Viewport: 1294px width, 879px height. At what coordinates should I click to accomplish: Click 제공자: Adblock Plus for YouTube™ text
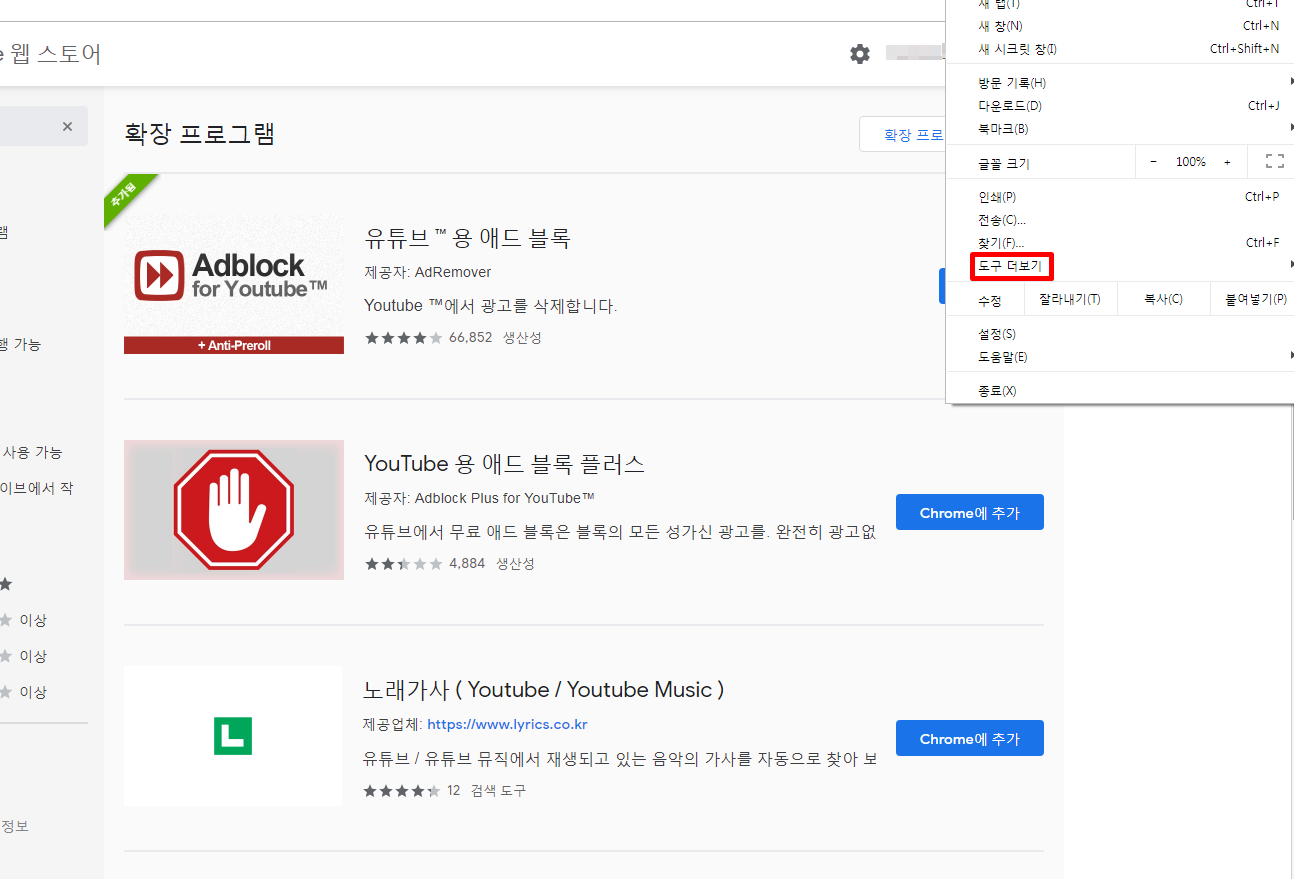480,498
